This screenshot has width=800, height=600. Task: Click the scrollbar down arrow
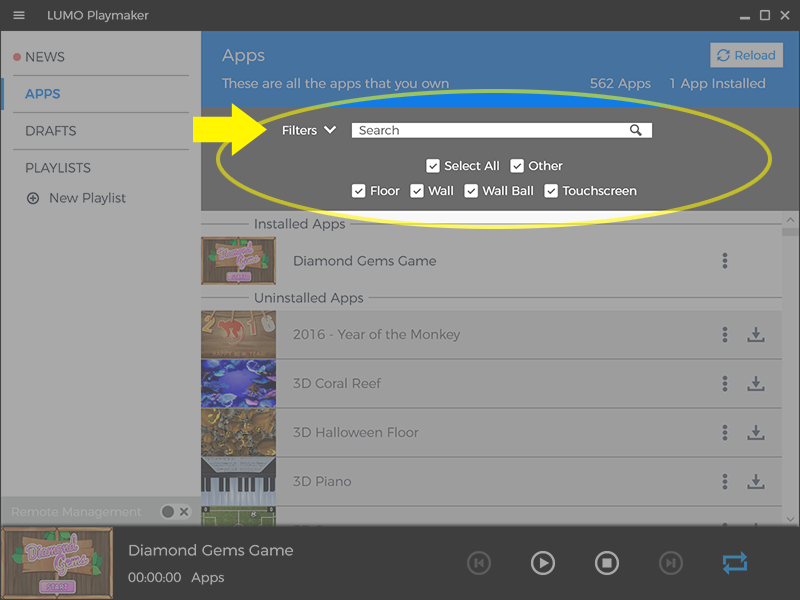pyautogui.click(x=790, y=519)
